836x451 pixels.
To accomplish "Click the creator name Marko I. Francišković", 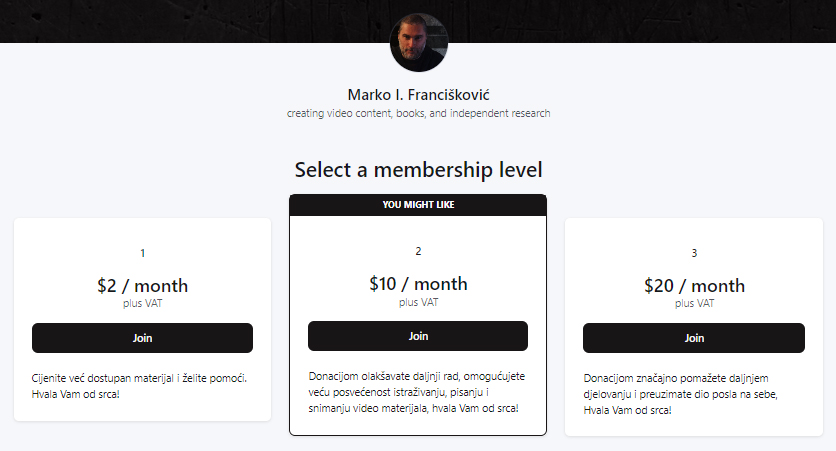I will pyautogui.click(x=418, y=94).
